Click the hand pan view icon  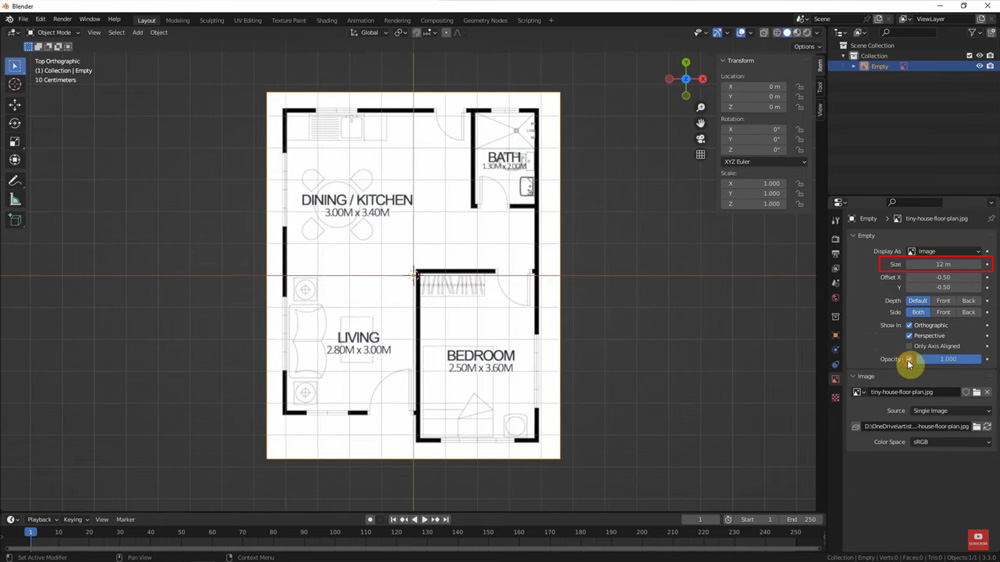coord(701,123)
